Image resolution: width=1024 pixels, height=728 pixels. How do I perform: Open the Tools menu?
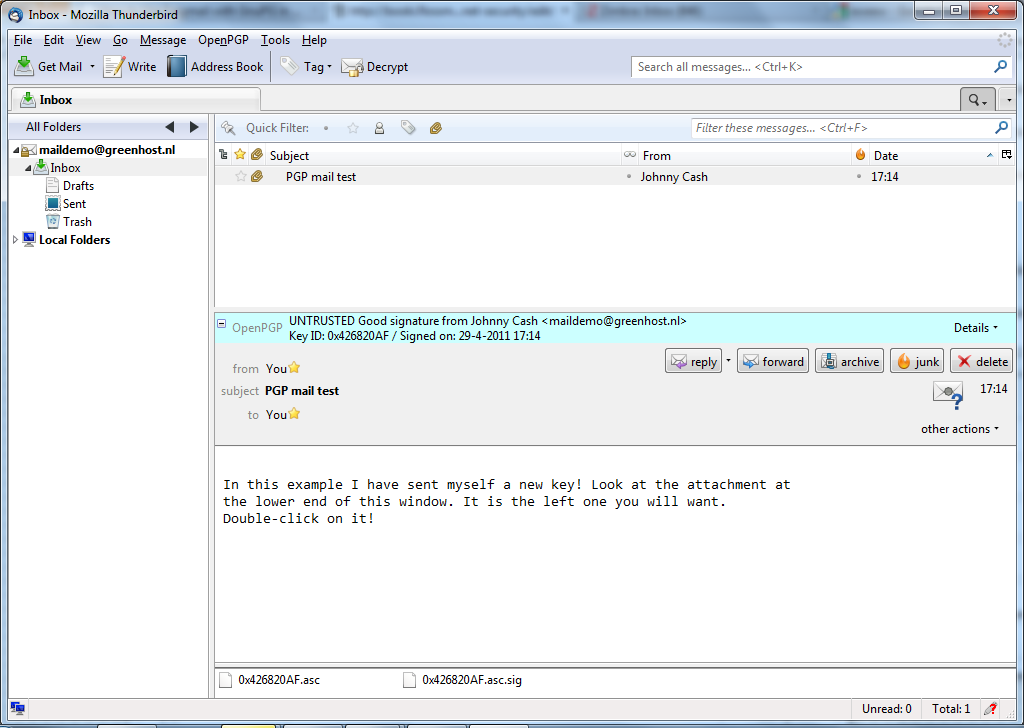click(x=275, y=40)
